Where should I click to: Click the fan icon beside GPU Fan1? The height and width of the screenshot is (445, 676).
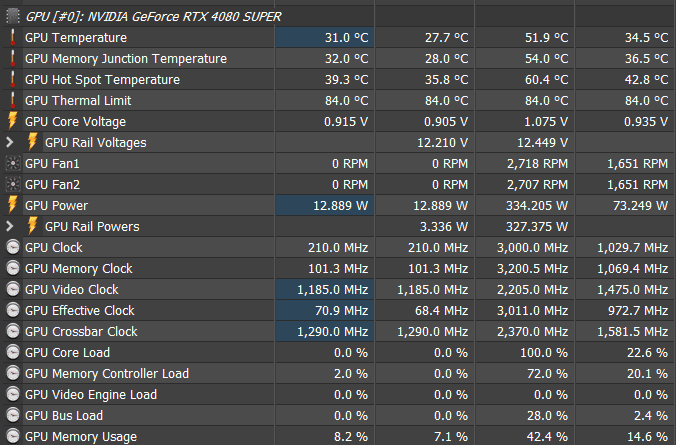tap(13, 163)
